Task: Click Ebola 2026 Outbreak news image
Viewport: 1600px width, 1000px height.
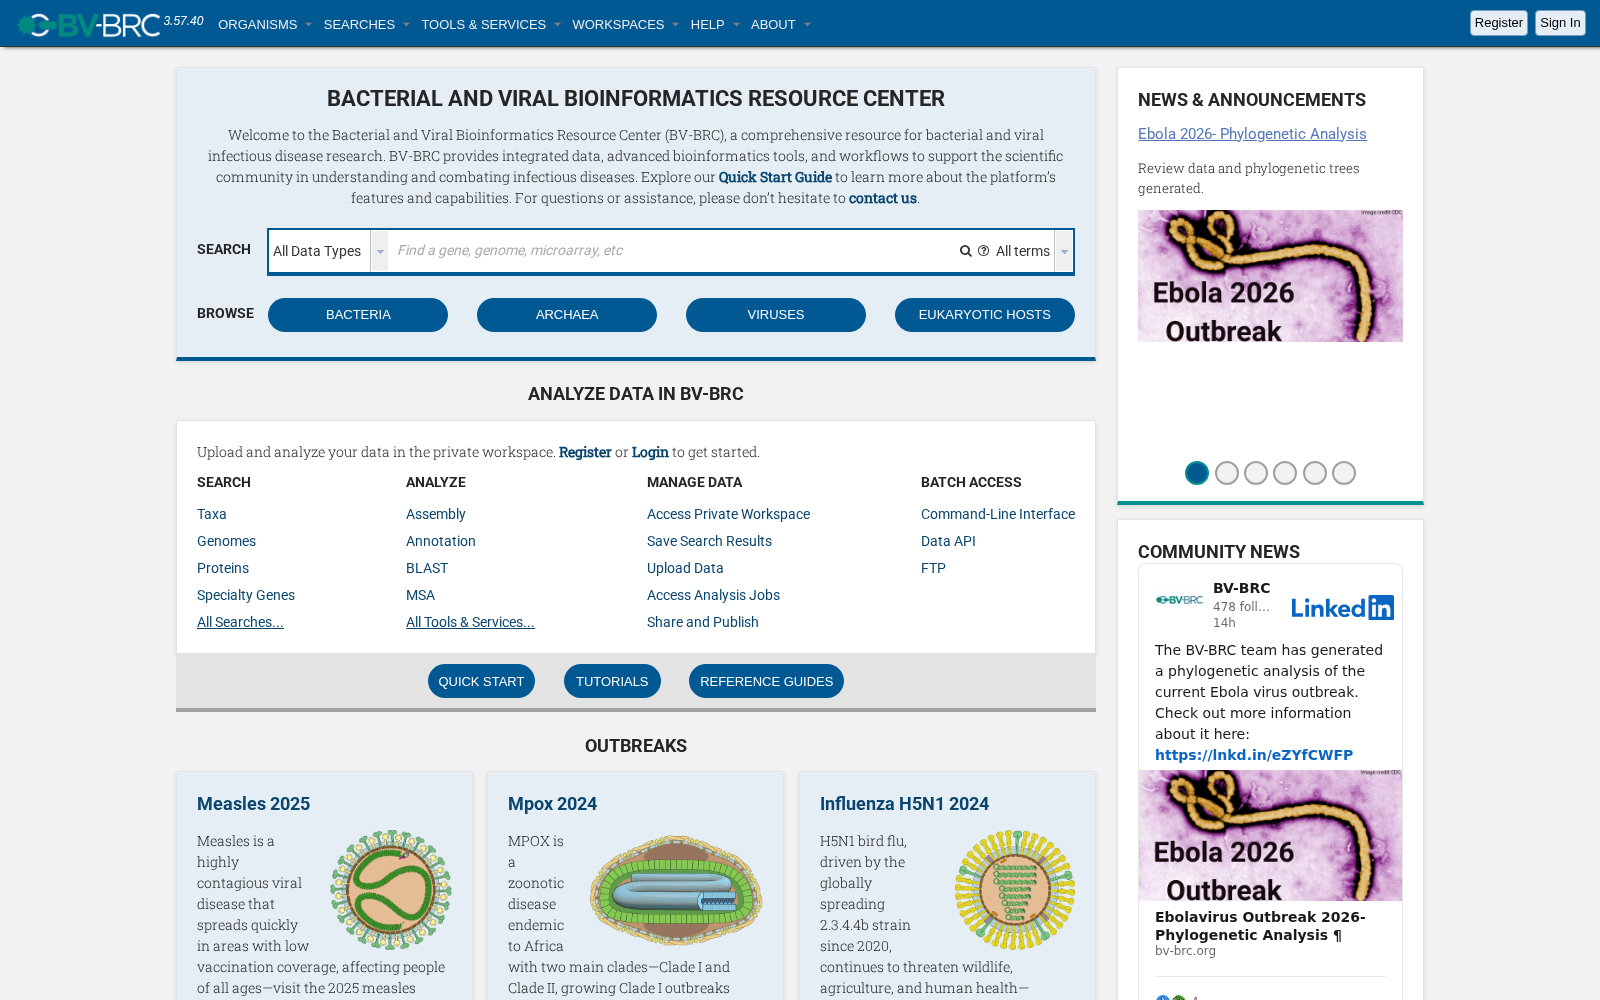Action: (1270, 276)
